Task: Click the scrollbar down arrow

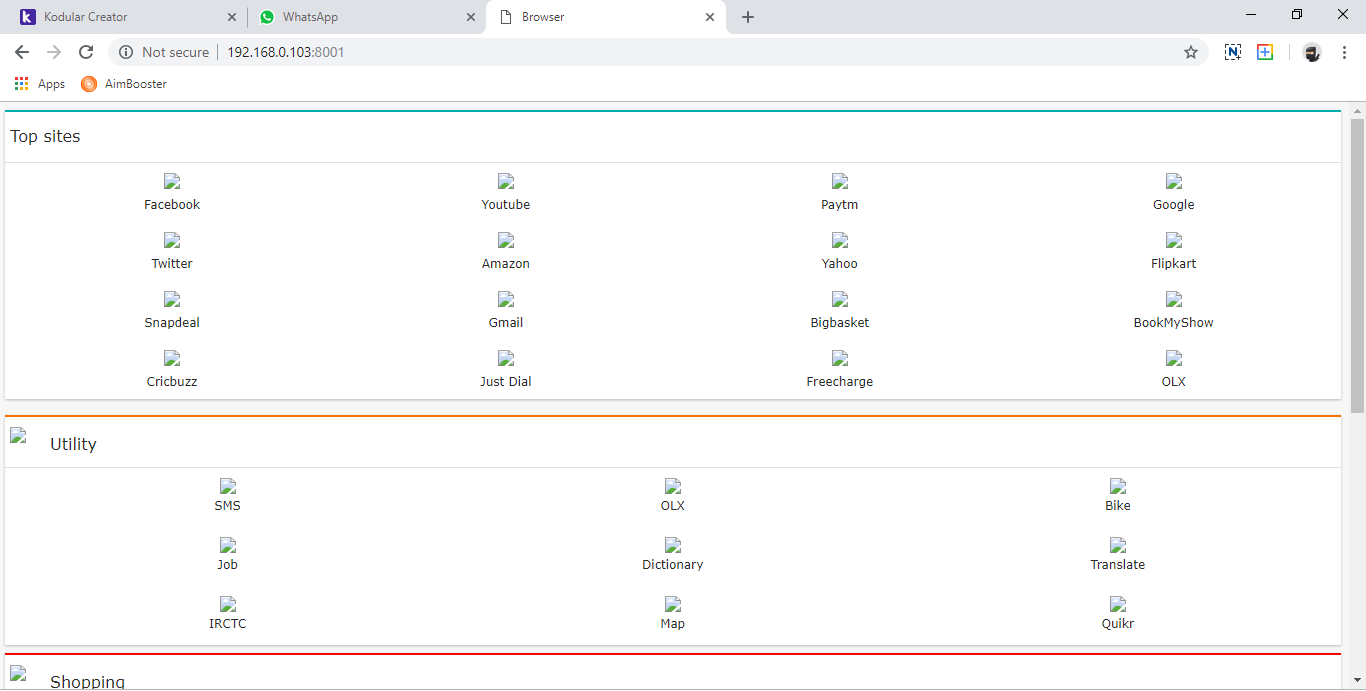Action: (x=1357, y=680)
